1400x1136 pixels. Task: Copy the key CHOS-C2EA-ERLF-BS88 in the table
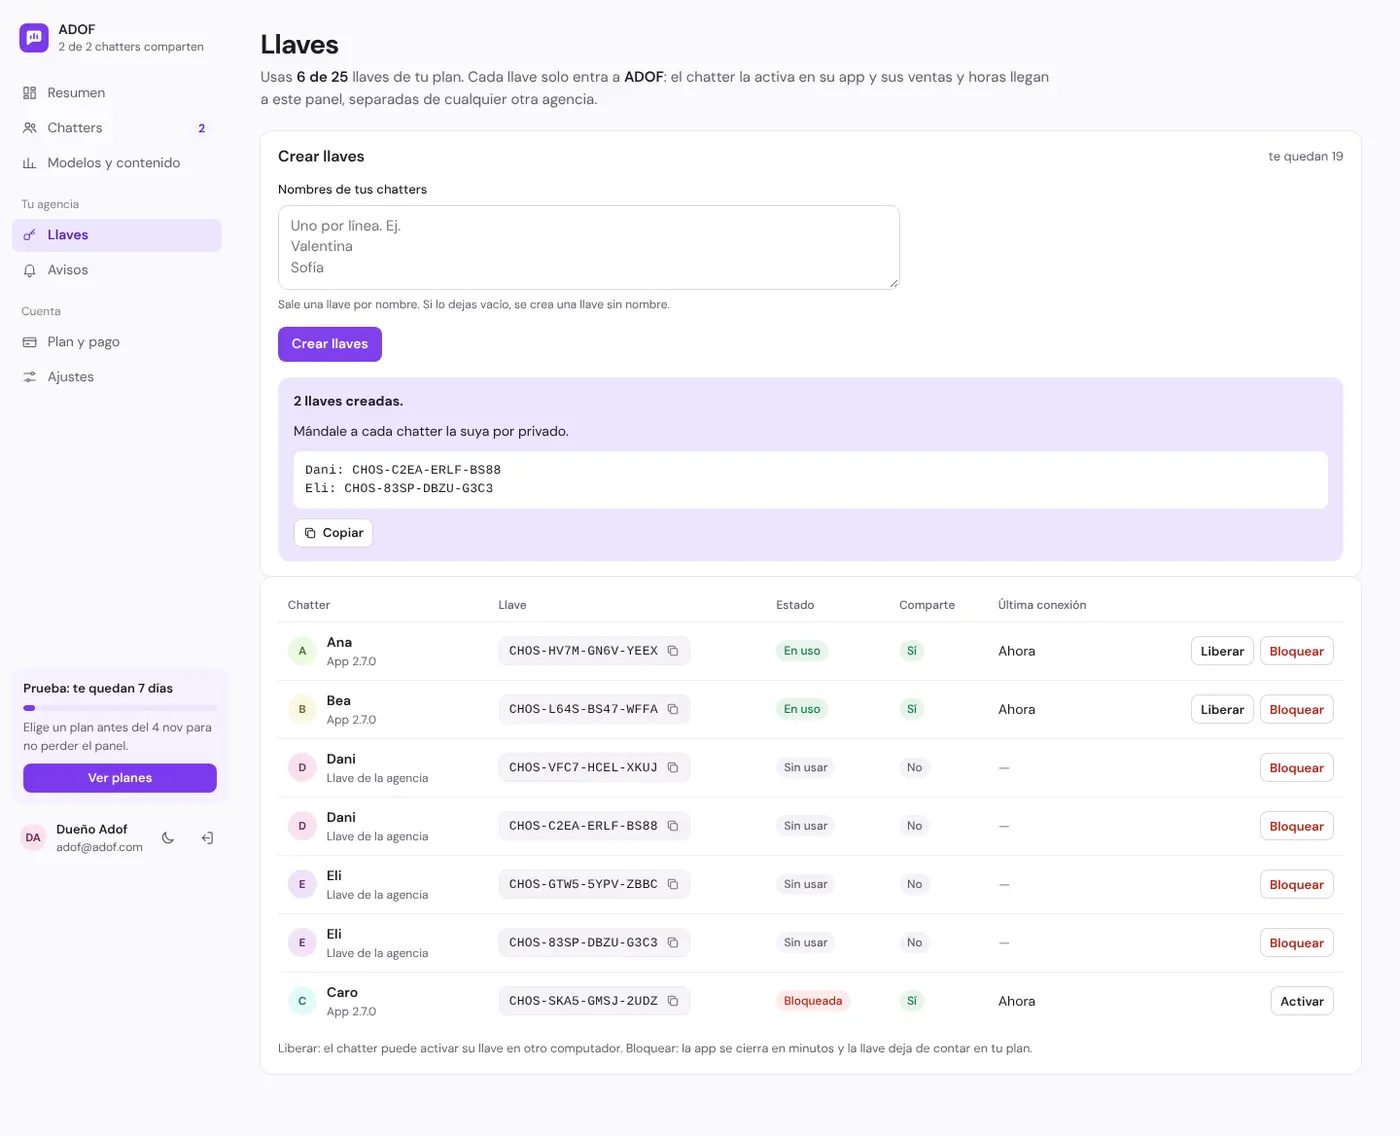point(673,826)
